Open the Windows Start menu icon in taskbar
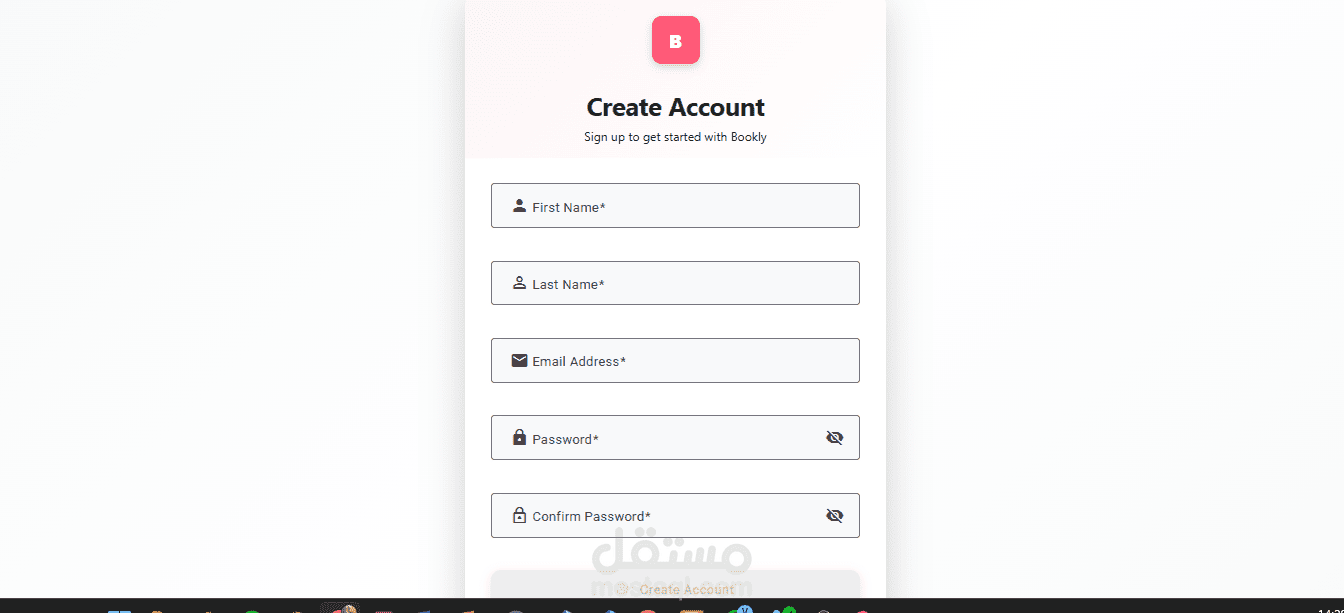Viewport: 1344px width, 613px height. [119, 609]
